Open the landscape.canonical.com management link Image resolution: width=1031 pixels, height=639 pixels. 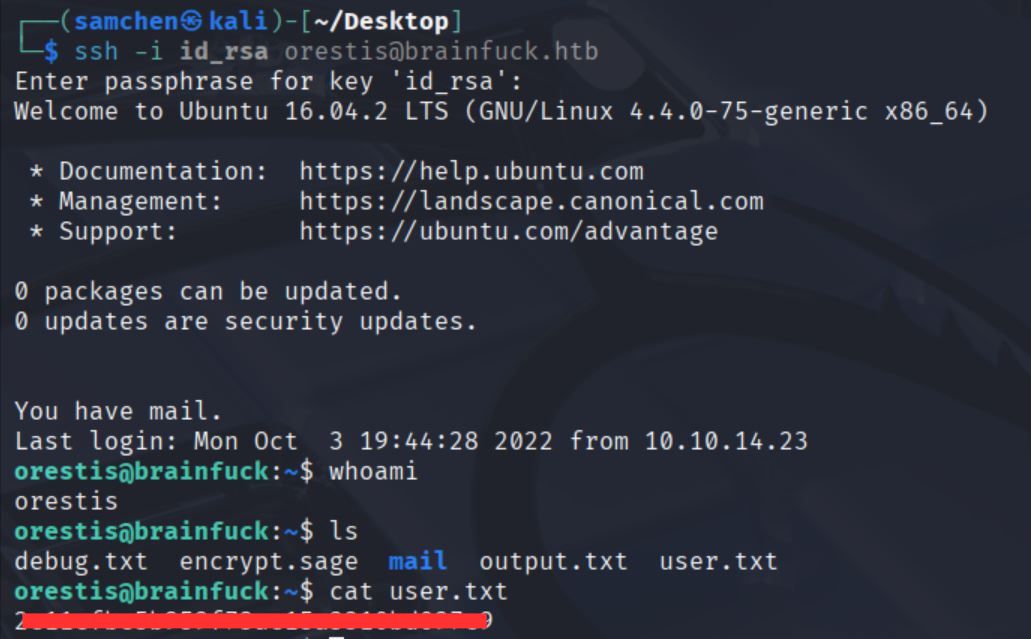tap(531, 201)
